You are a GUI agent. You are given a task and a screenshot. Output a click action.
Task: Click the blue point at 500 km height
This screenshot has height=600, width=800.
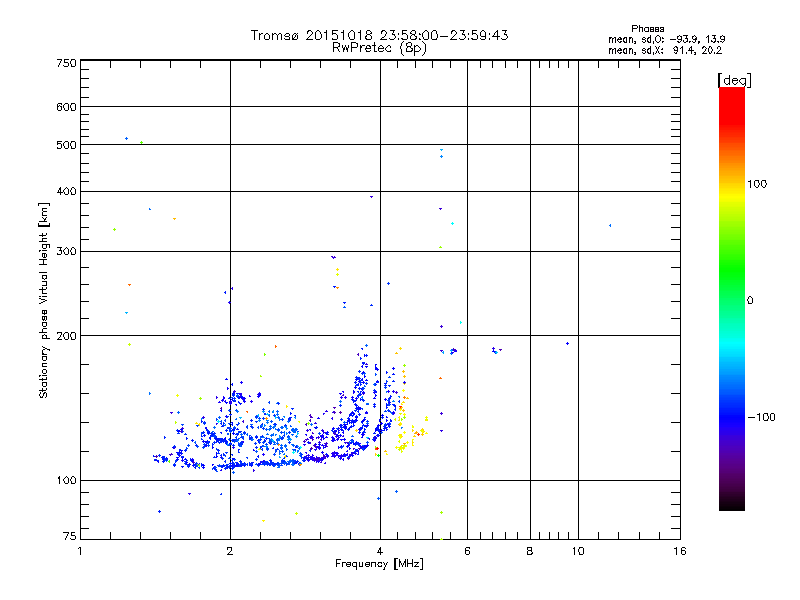(x=127, y=139)
